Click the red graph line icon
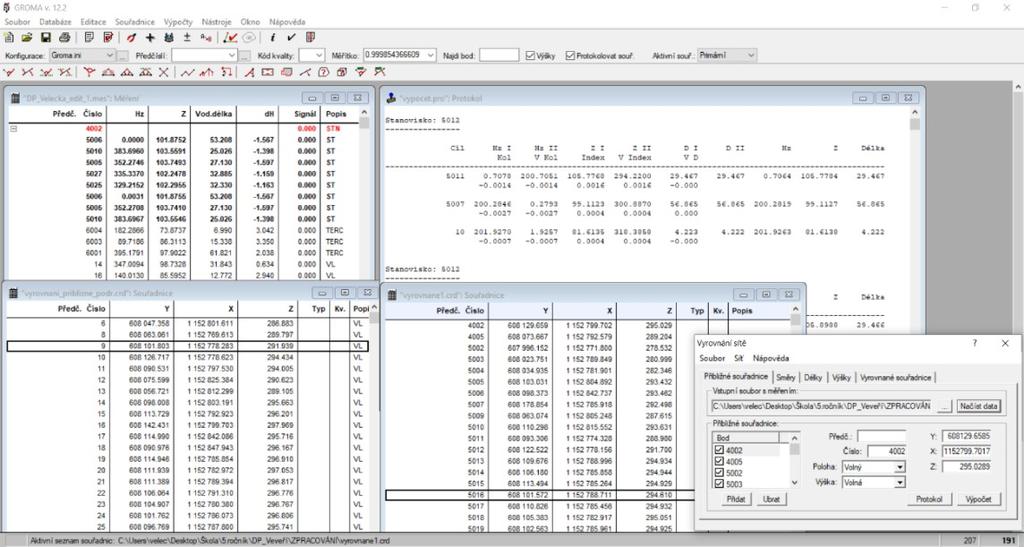The height and width of the screenshot is (547, 1024). [x=230, y=38]
